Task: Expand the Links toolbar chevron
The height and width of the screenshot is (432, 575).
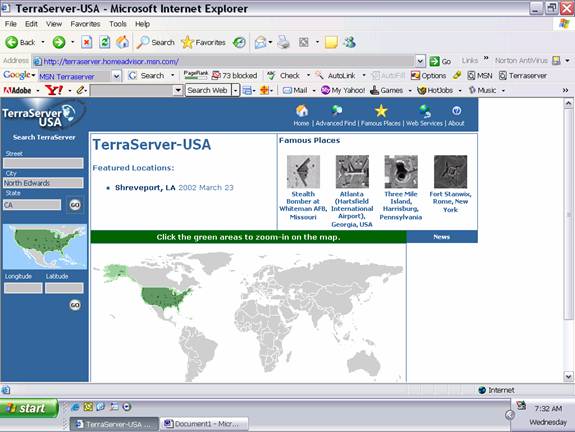Action: click(486, 58)
